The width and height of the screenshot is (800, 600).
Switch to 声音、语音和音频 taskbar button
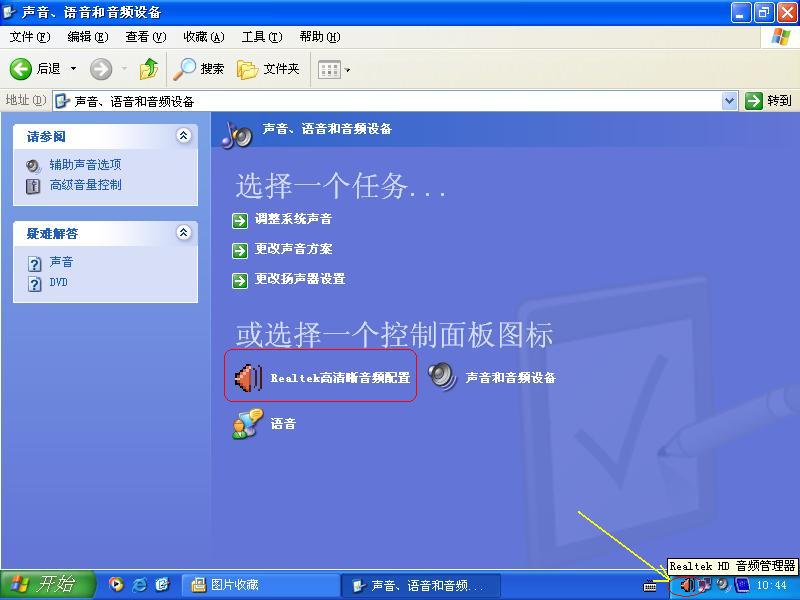point(420,585)
